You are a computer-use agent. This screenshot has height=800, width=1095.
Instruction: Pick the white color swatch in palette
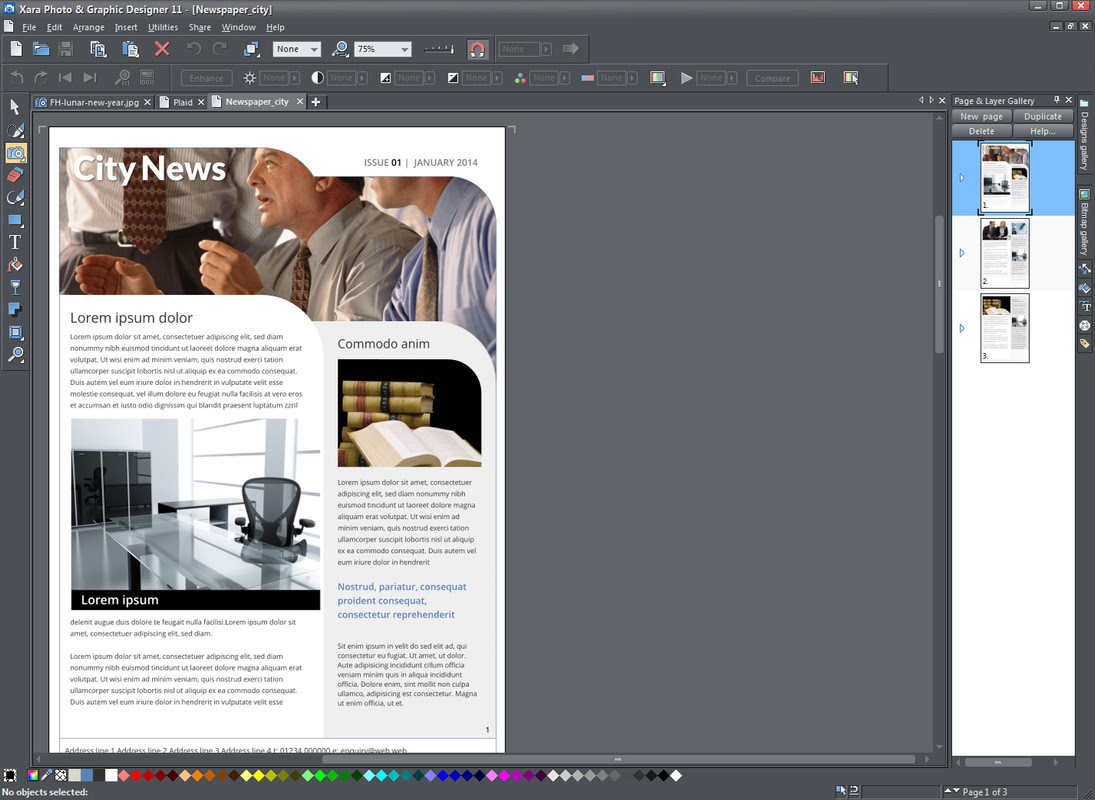(x=111, y=775)
